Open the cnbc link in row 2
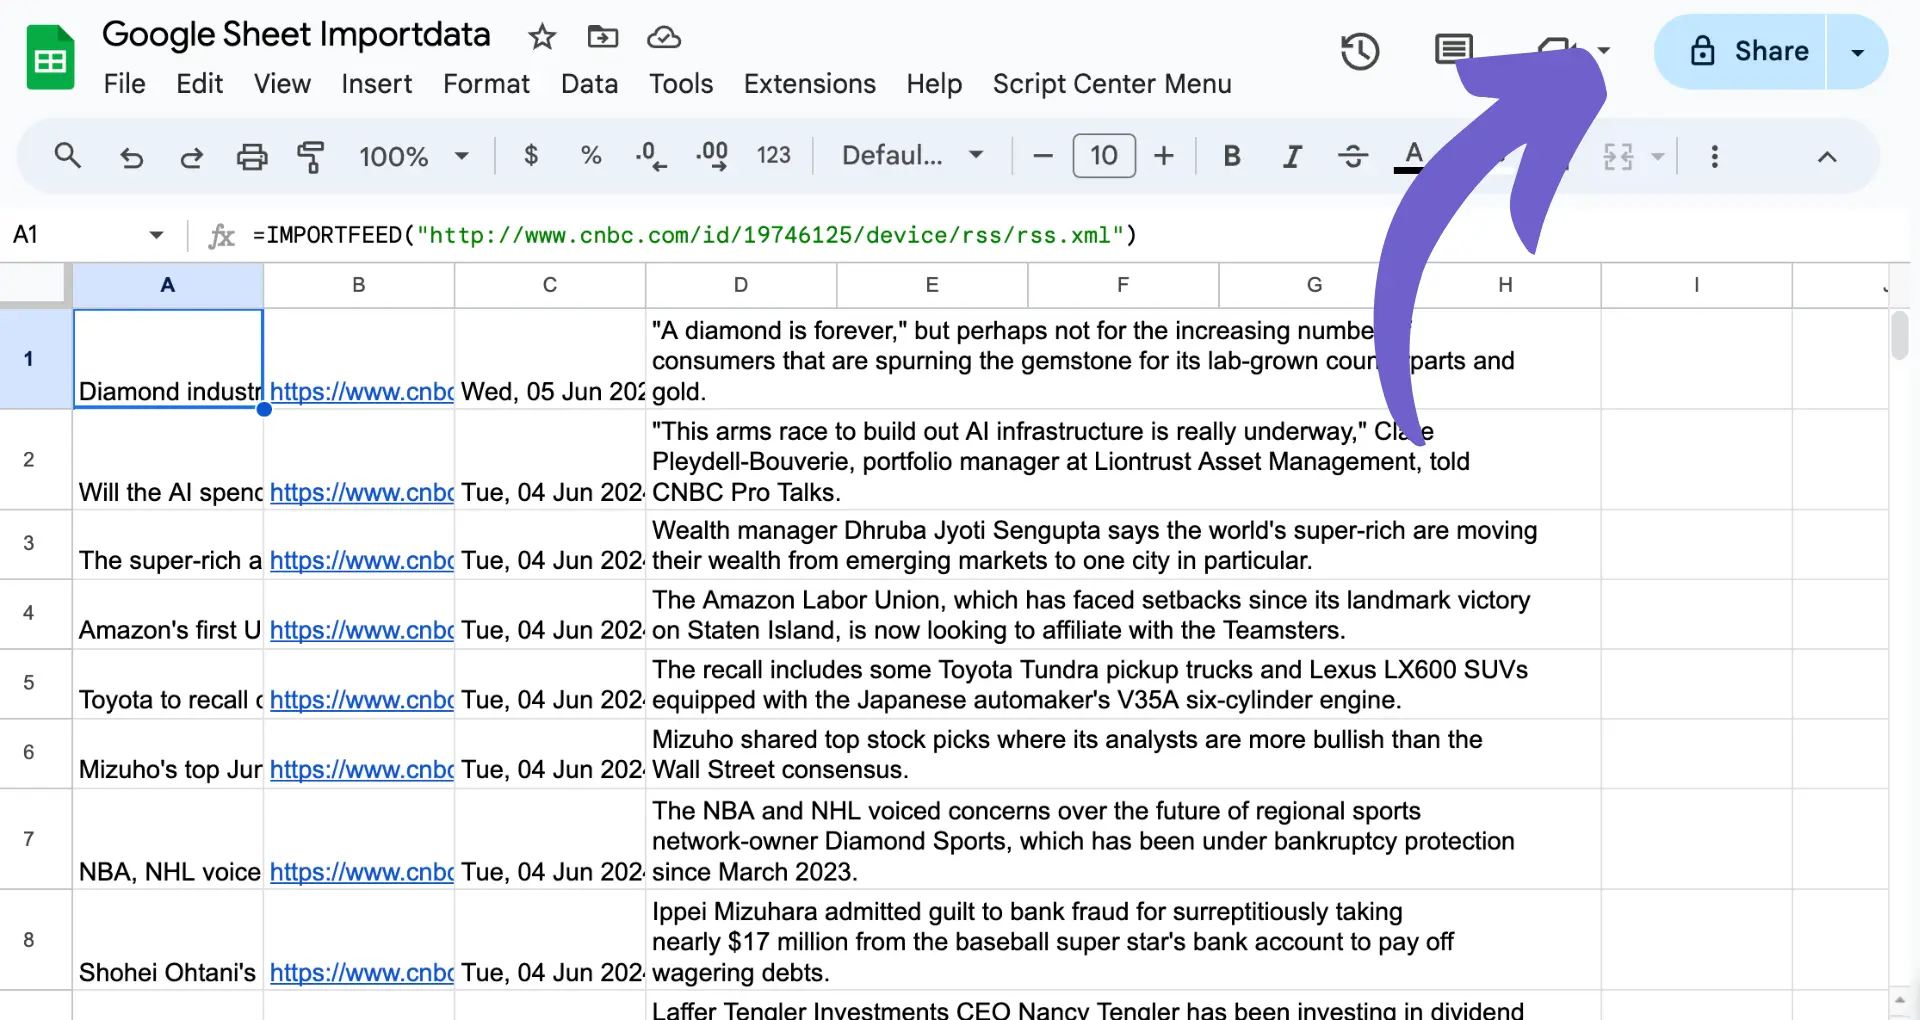1920x1020 pixels. (361, 492)
